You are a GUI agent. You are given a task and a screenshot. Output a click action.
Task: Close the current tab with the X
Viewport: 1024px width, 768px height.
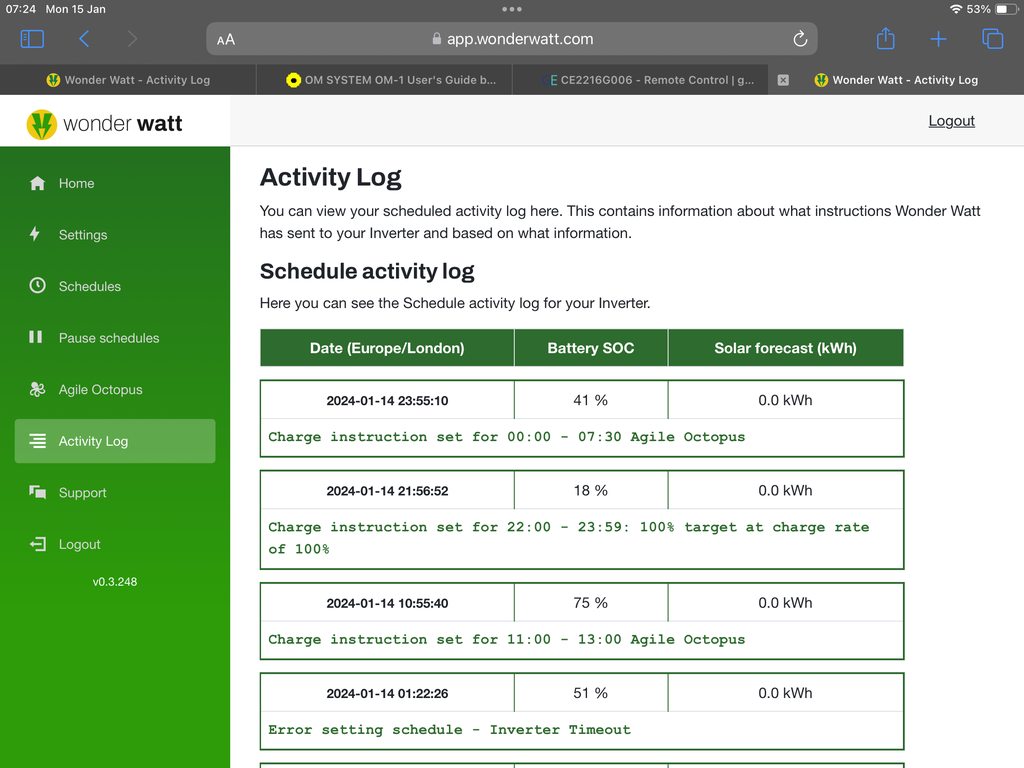tap(783, 80)
